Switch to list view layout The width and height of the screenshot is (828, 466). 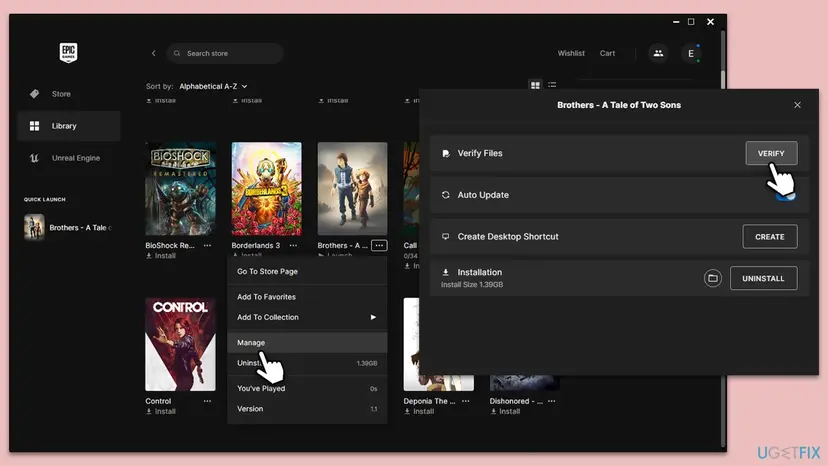point(552,85)
